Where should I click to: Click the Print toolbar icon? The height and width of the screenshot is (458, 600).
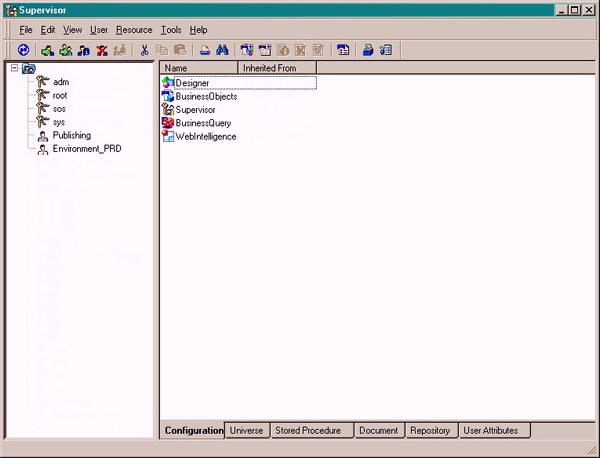204,50
